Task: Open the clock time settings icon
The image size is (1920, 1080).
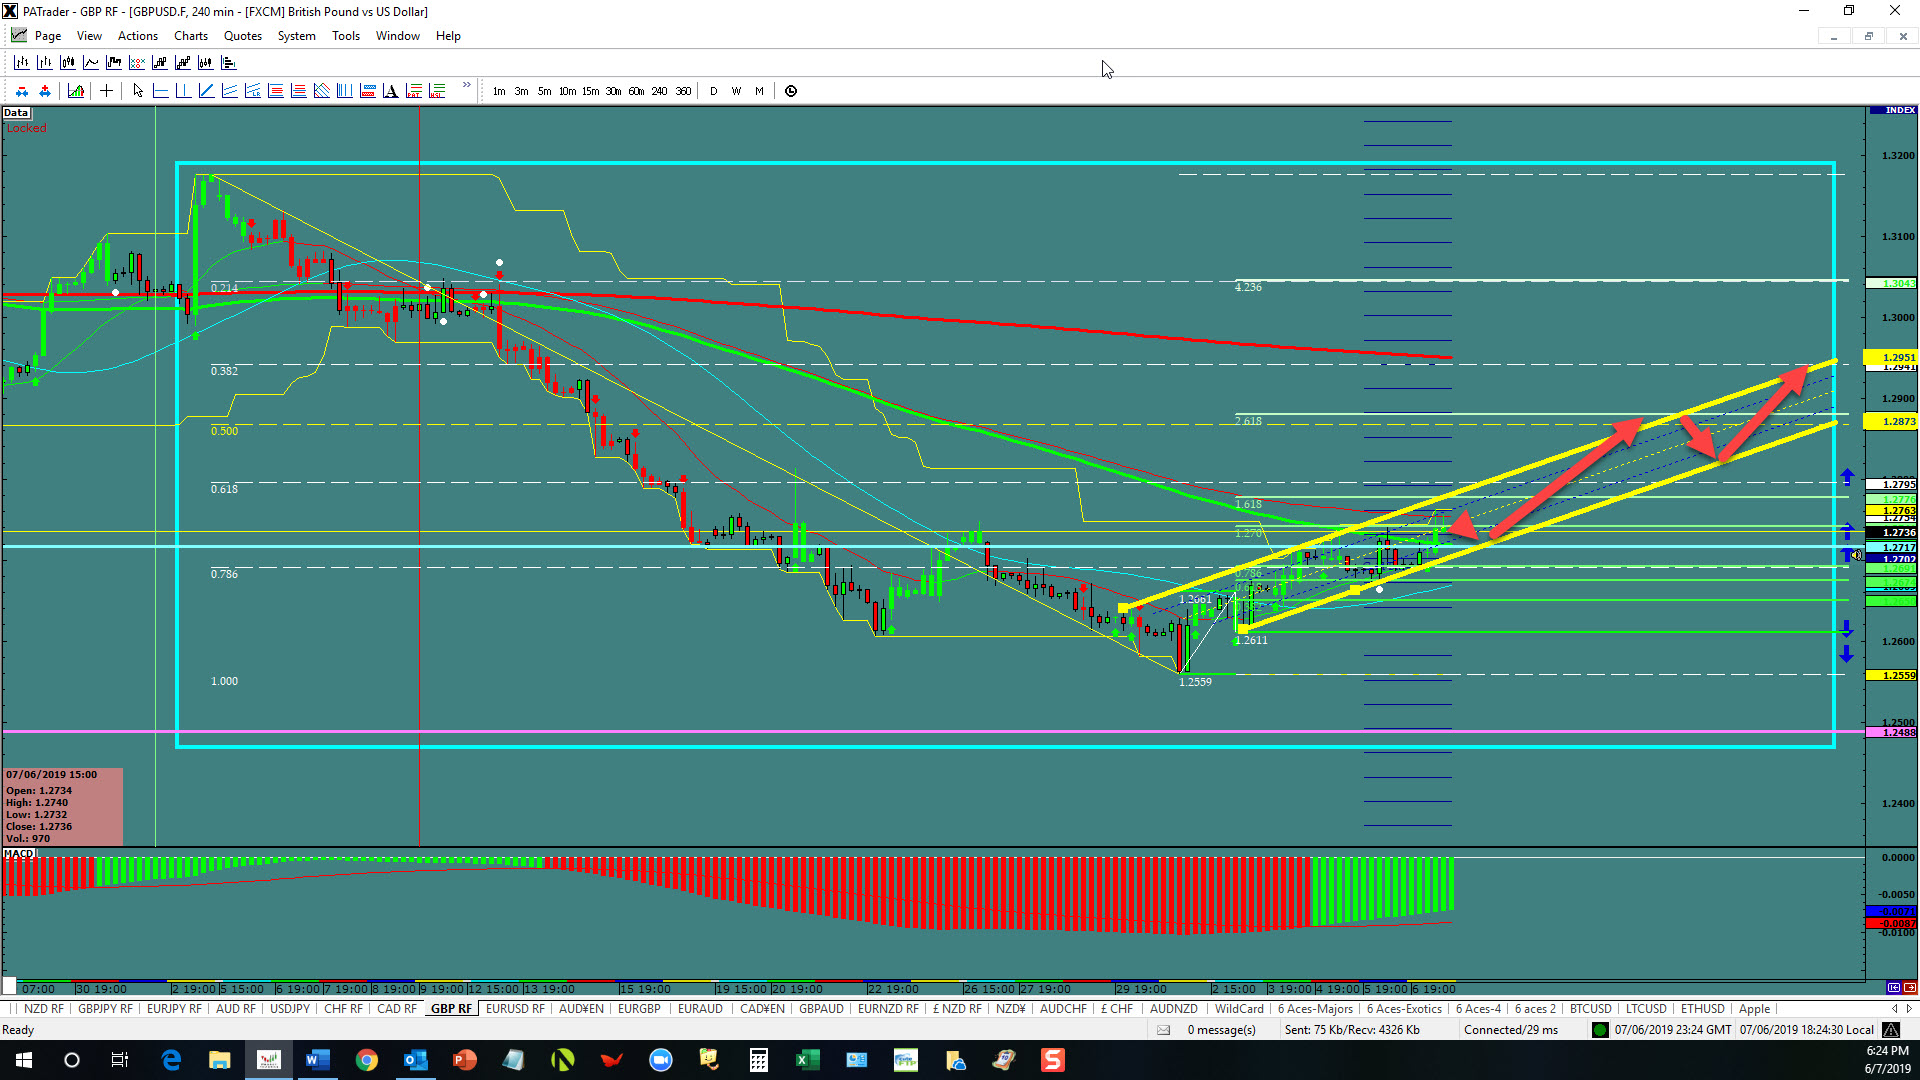Action: coord(791,91)
